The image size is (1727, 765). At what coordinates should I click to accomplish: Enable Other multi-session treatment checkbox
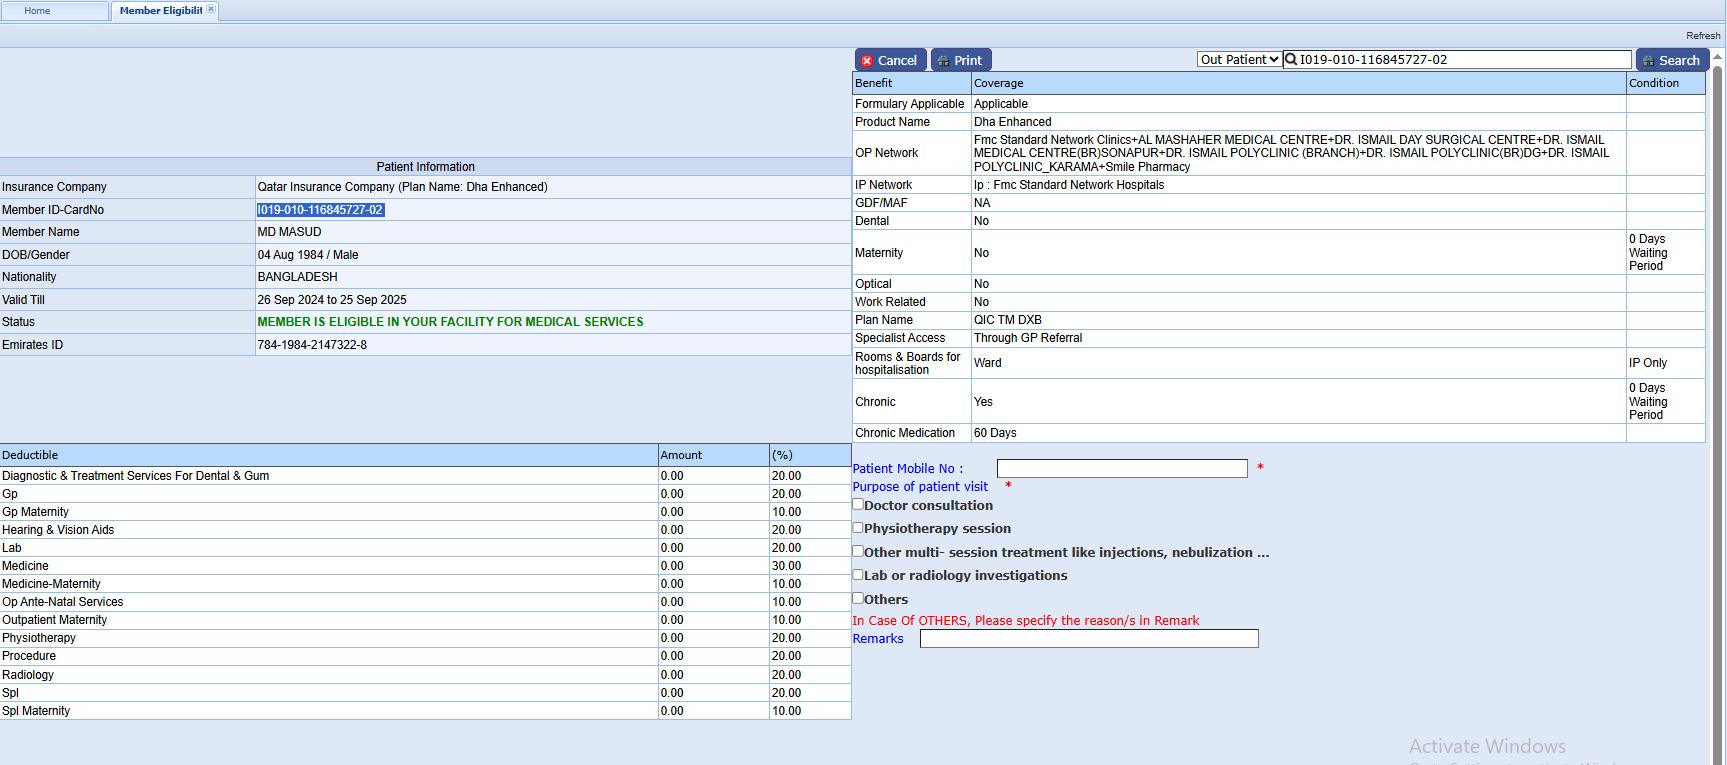[858, 551]
